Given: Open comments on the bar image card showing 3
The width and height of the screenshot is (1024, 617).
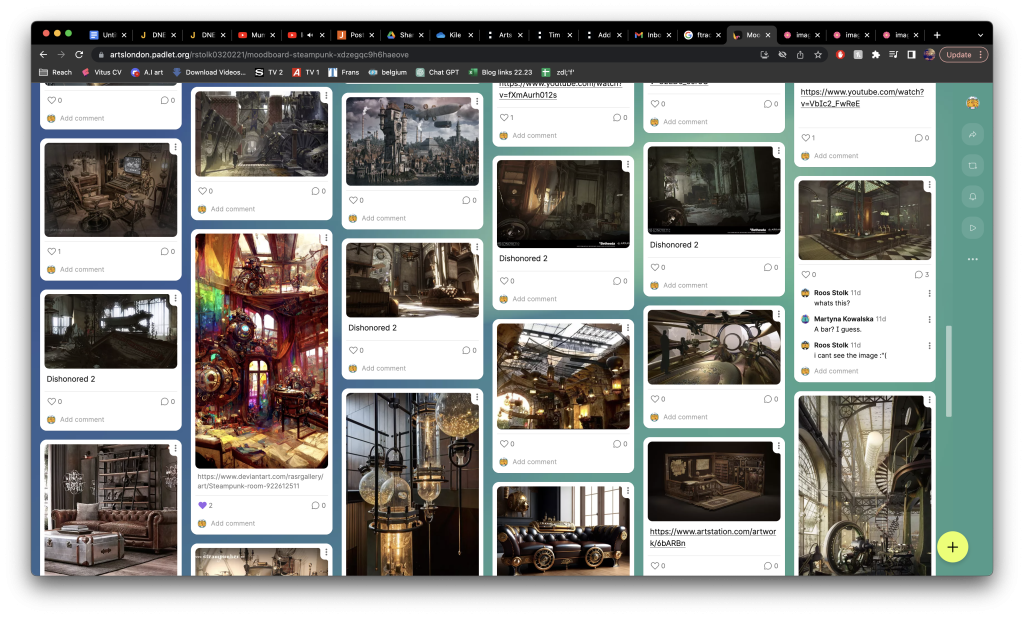Looking at the screenshot, I should click(921, 274).
